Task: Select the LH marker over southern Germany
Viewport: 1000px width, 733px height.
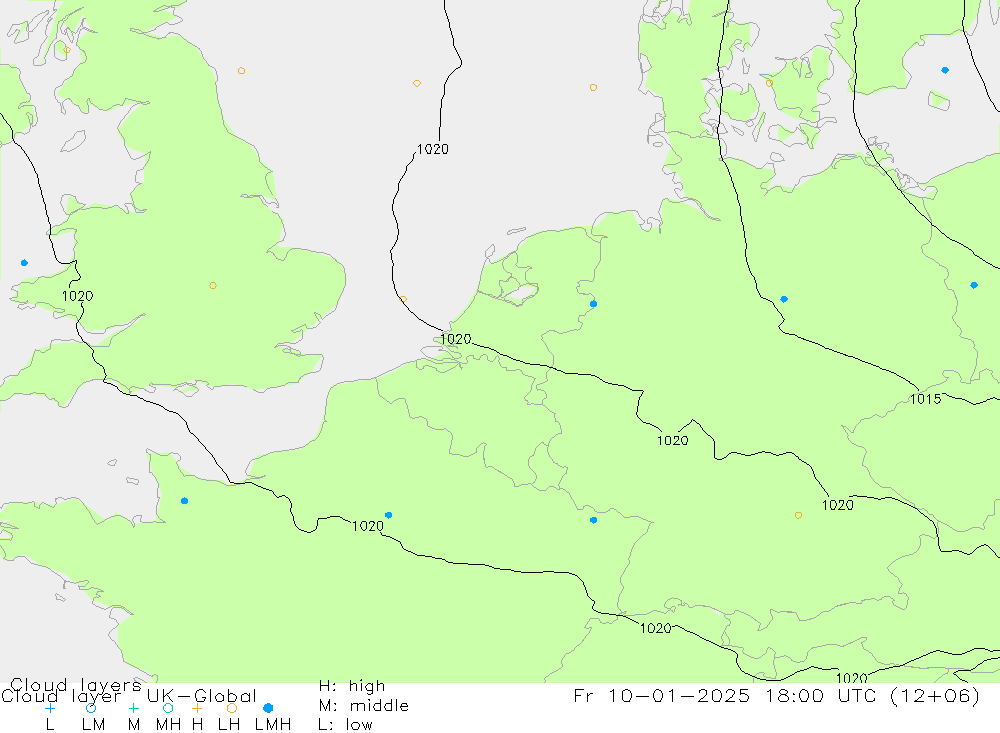Action: tap(798, 515)
